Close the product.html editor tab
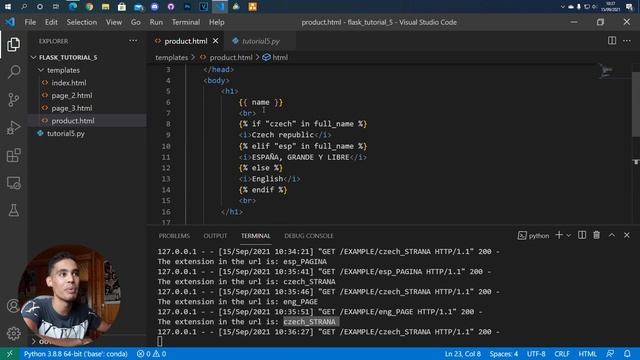Screen dimensions: 640x360 216,41
